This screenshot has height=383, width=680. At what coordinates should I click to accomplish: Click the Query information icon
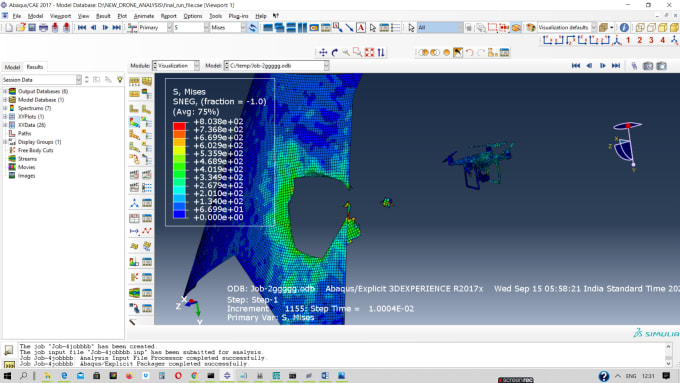pos(624,28)
